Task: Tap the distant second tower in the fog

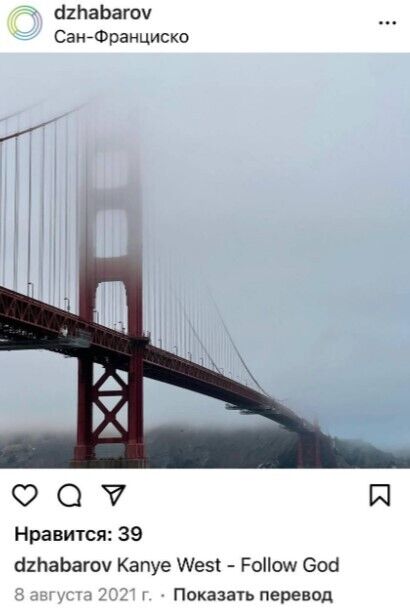Action: 311,444
